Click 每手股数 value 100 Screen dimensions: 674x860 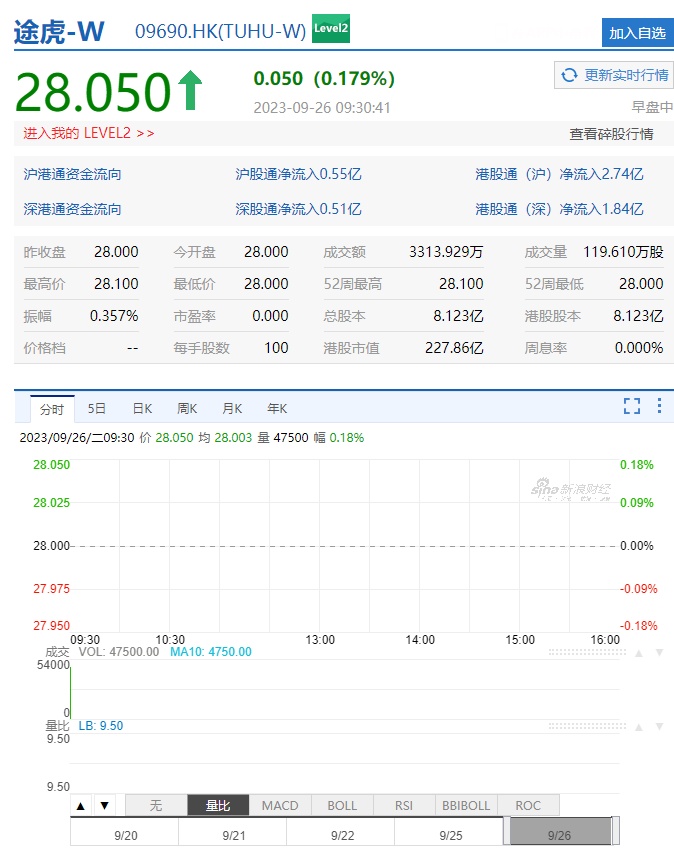276,348
